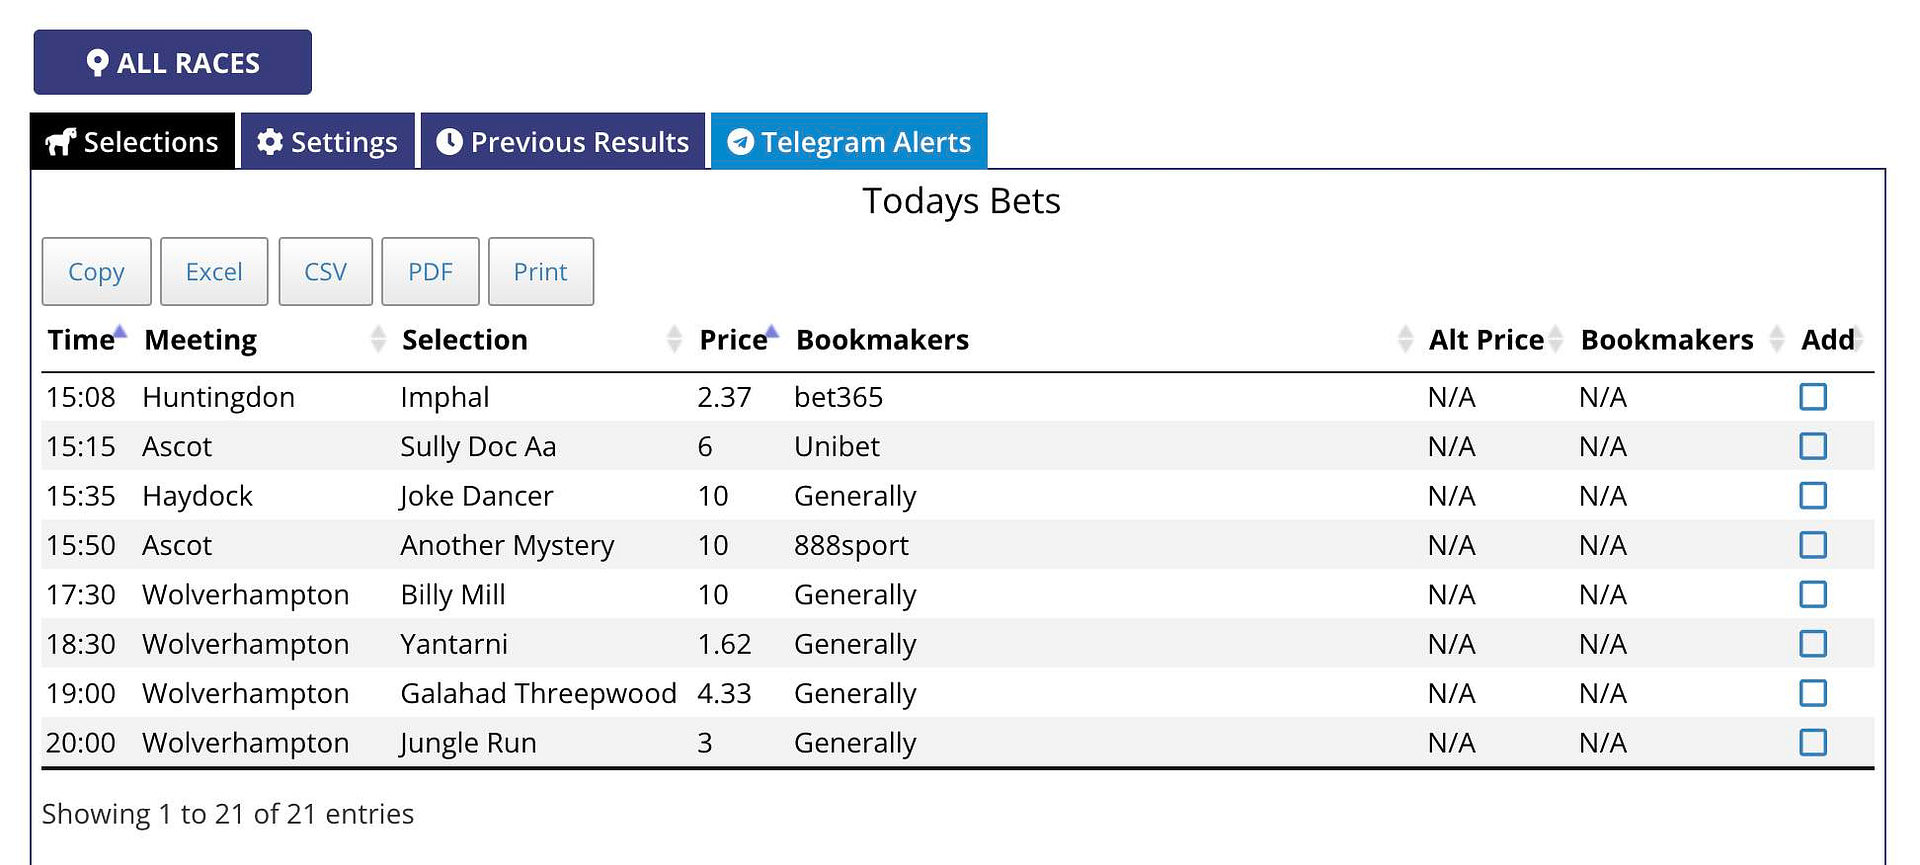Open the Telegram Alerts tab
The width and height of the screenshot is (1920, 865).
point(849,141)
